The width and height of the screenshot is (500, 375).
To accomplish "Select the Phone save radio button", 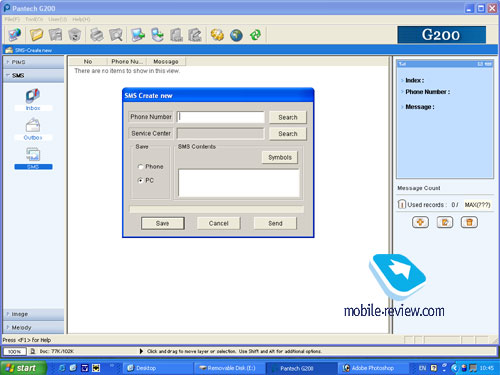I will coord(140,167).
